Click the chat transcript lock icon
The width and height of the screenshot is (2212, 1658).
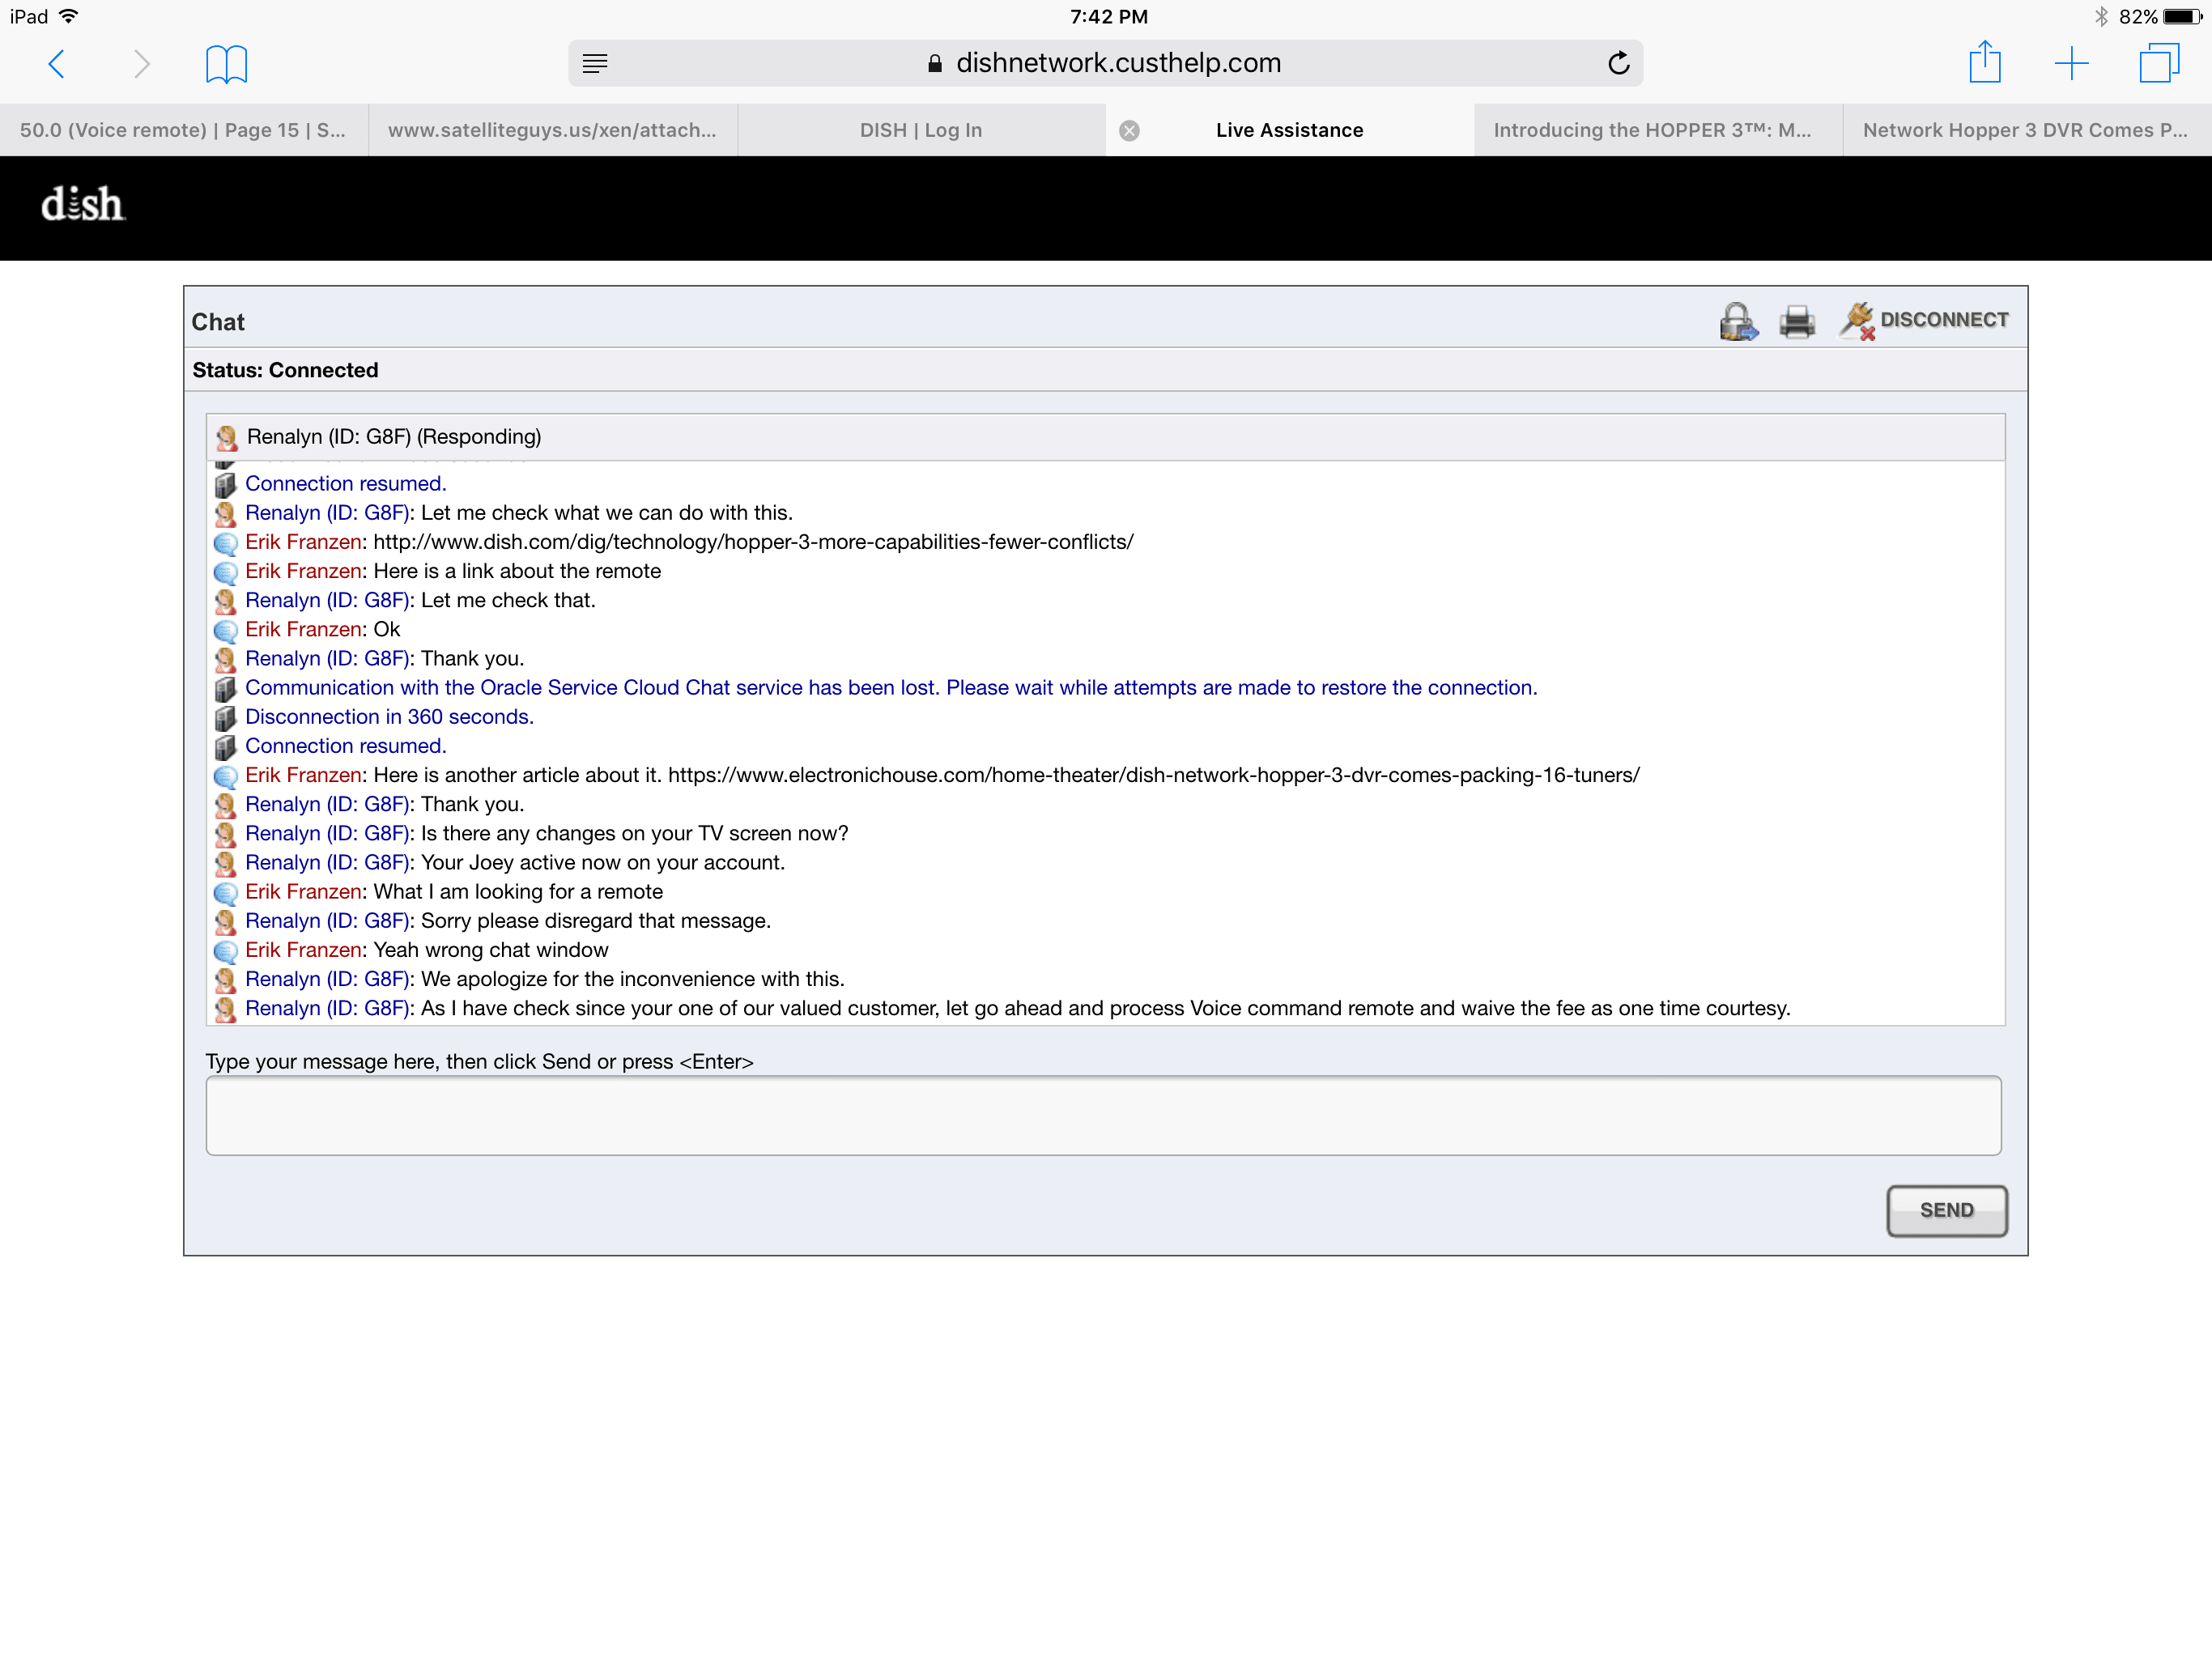point(1738,321)
